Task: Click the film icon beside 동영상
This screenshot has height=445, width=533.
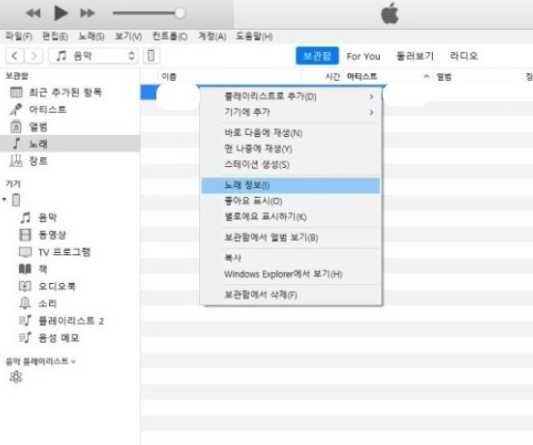Action: pyautogui.click(x=25, y=235)
